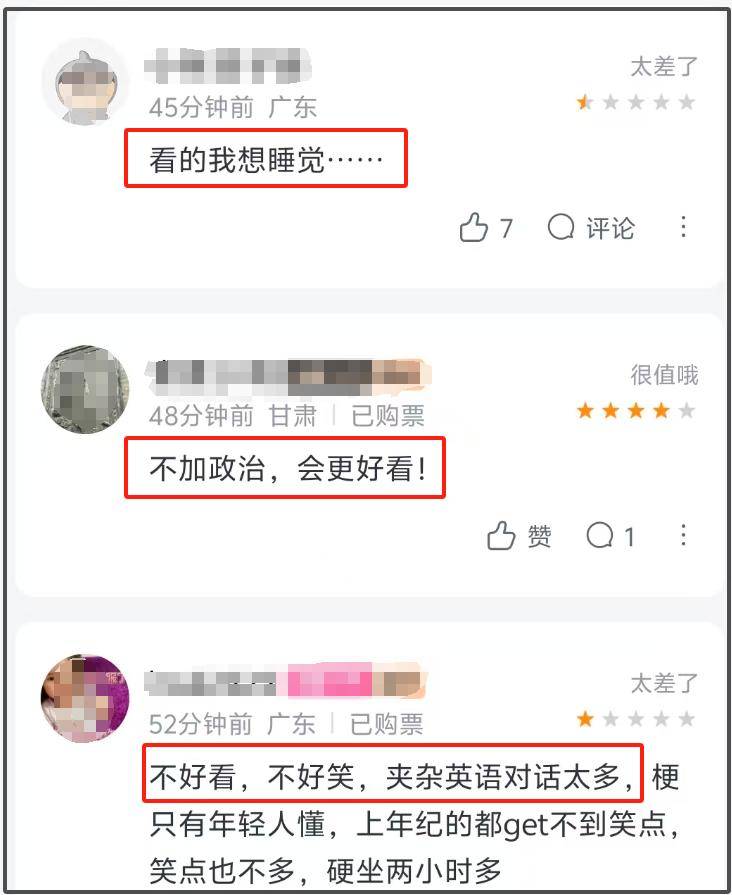Select the 看的我想睡觉 review text
Viewport: 732px width, 895px height.
pyautogui.click(x=266, y=159)
